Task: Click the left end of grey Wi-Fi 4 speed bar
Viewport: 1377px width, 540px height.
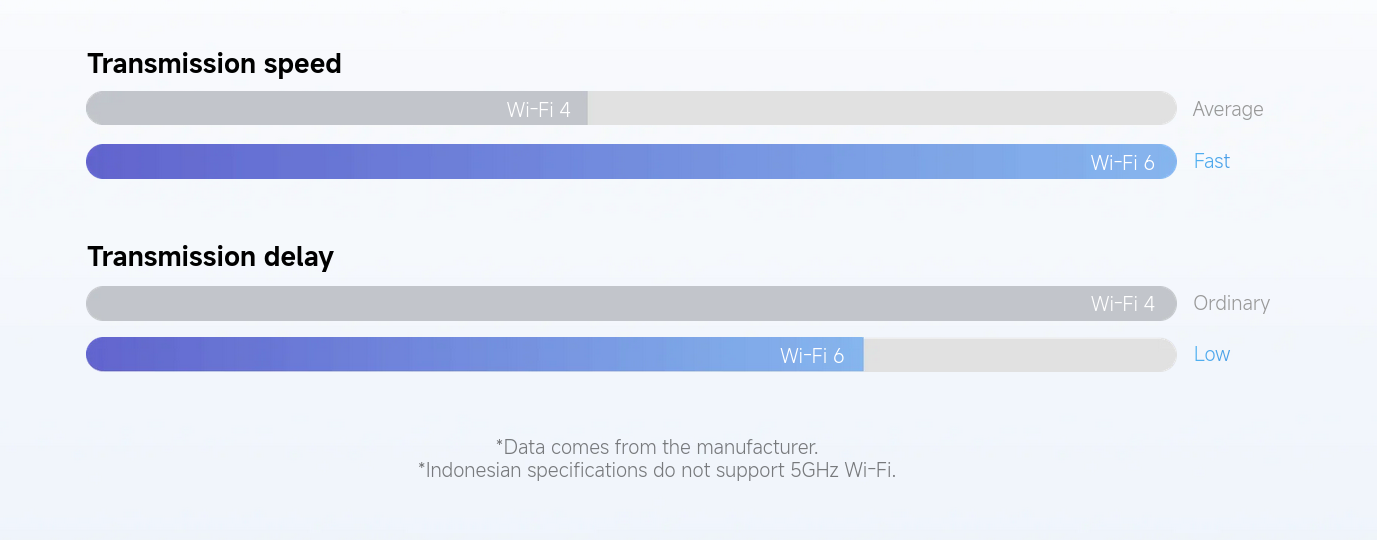Action: point(110,108)
